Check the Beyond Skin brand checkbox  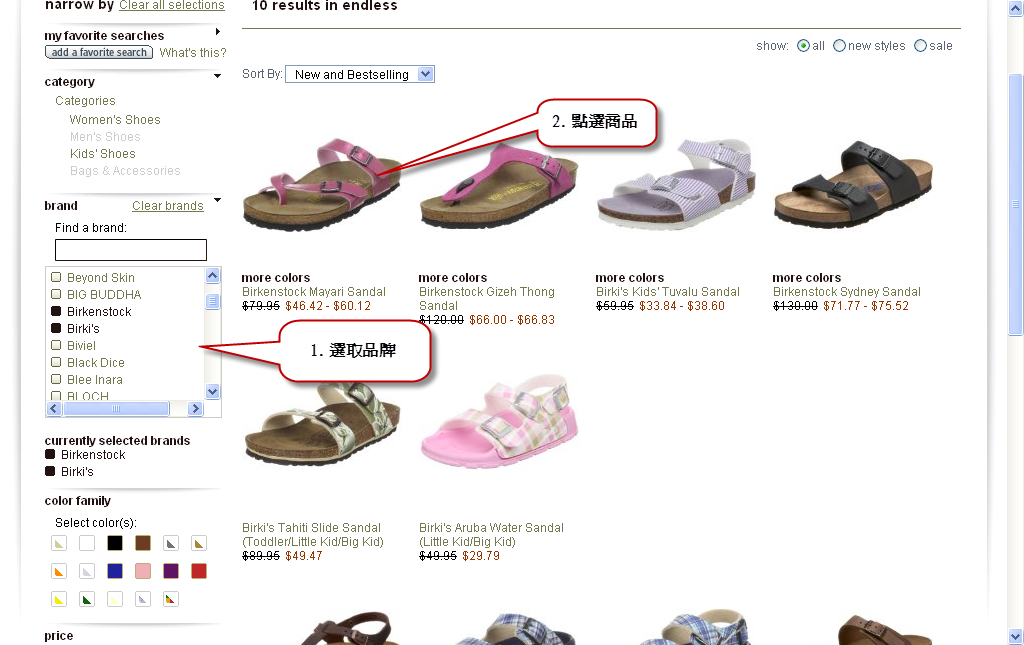click(x=56, y=277)
